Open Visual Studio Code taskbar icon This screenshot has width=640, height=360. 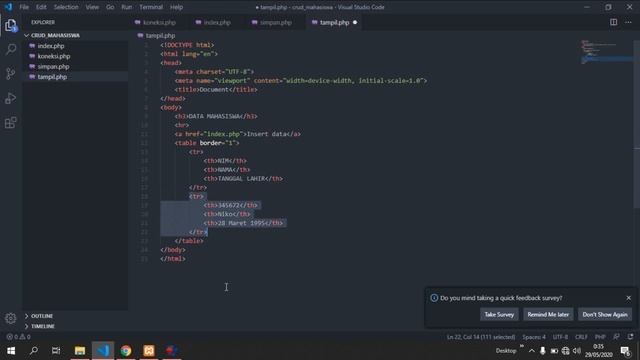click(x=103, y=351)
